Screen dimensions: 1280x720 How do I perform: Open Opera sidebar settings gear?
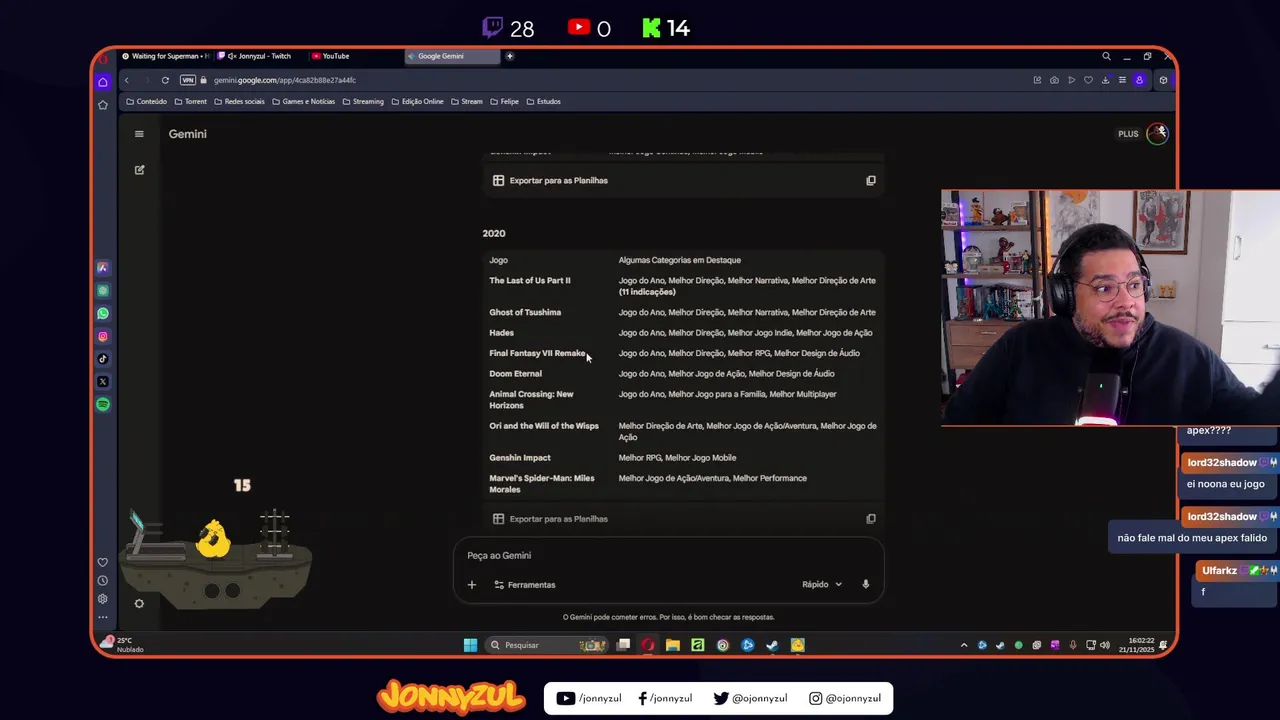pyautogui.click(x=103, y=599)
